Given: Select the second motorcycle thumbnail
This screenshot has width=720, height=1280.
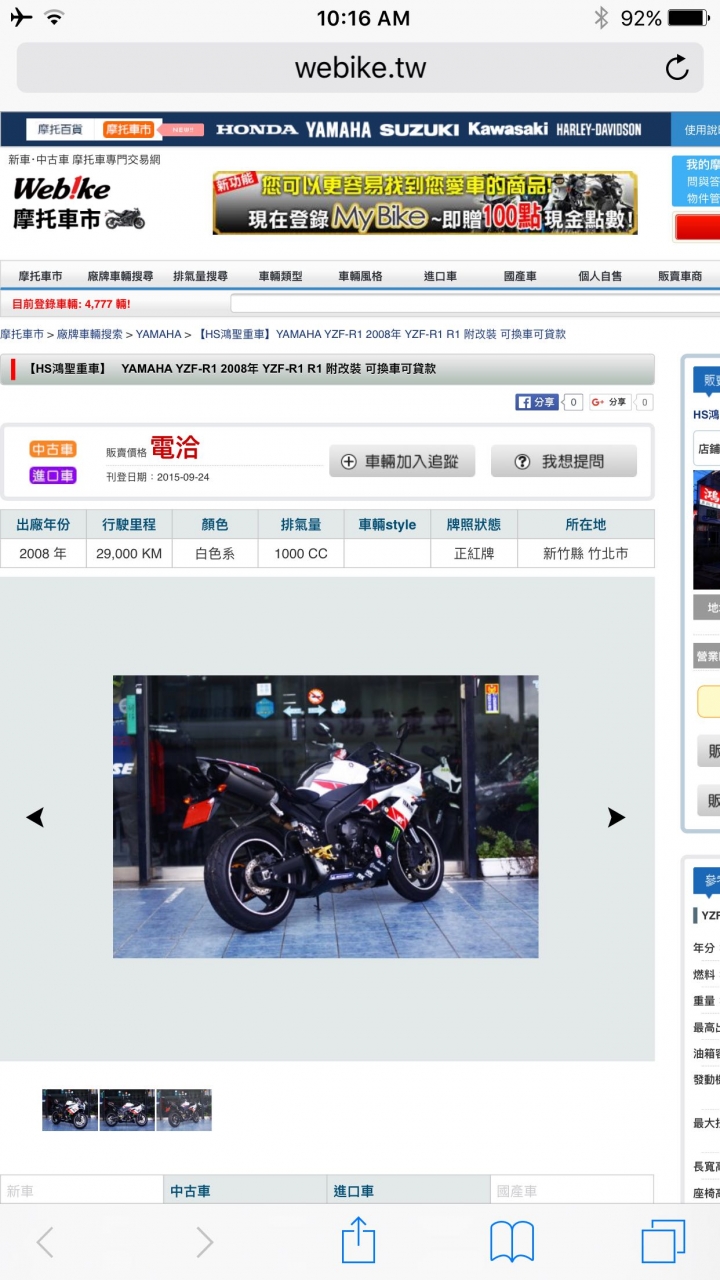Looking at the screenshot, I should click(127, 1110).
